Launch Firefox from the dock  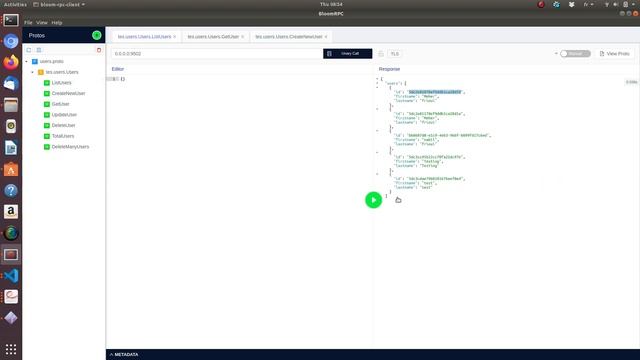[x=11, y=62]
